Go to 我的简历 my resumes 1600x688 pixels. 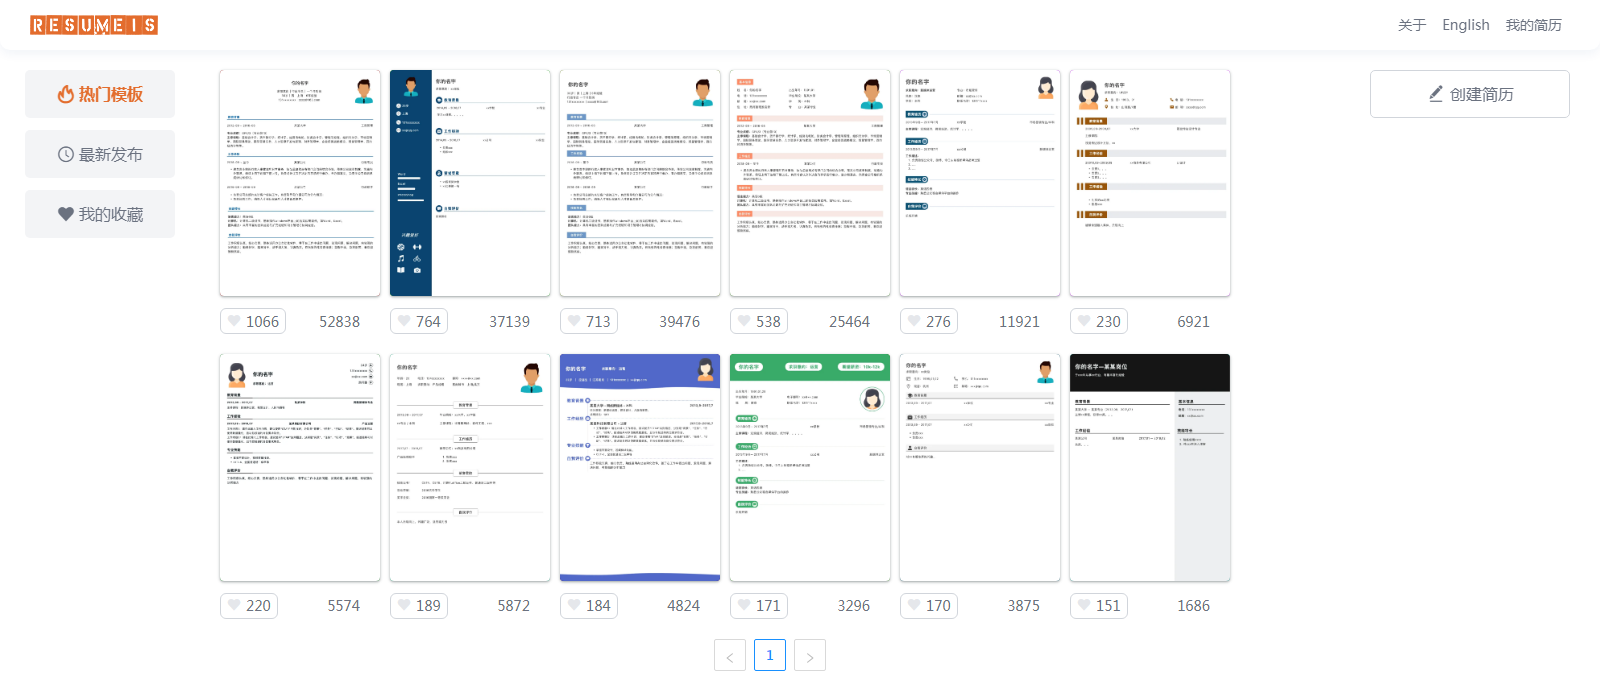pyautogui.click(x=1533, y=25)
